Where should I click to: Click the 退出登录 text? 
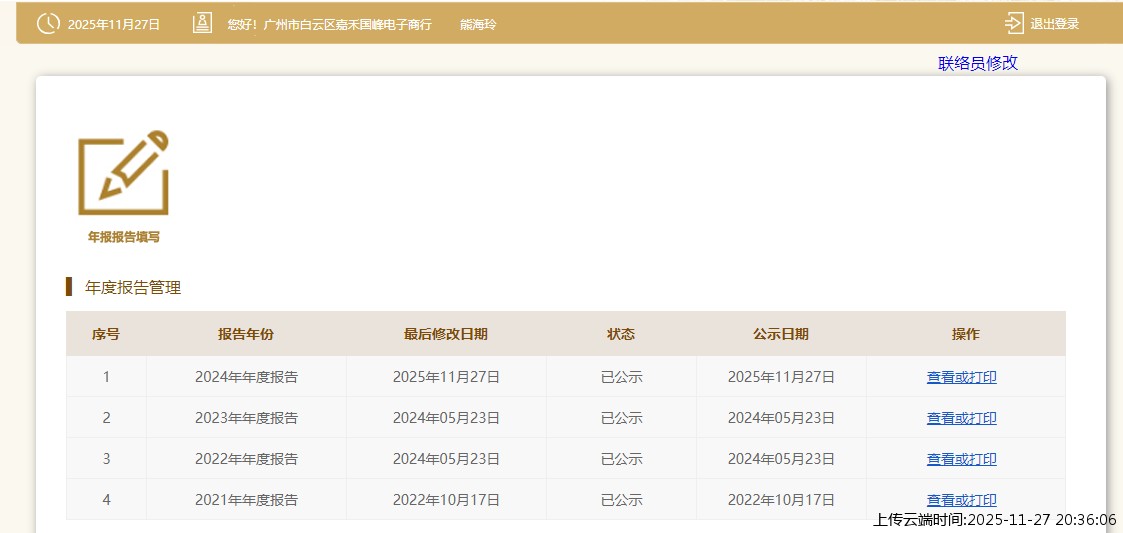(1055, 24)
